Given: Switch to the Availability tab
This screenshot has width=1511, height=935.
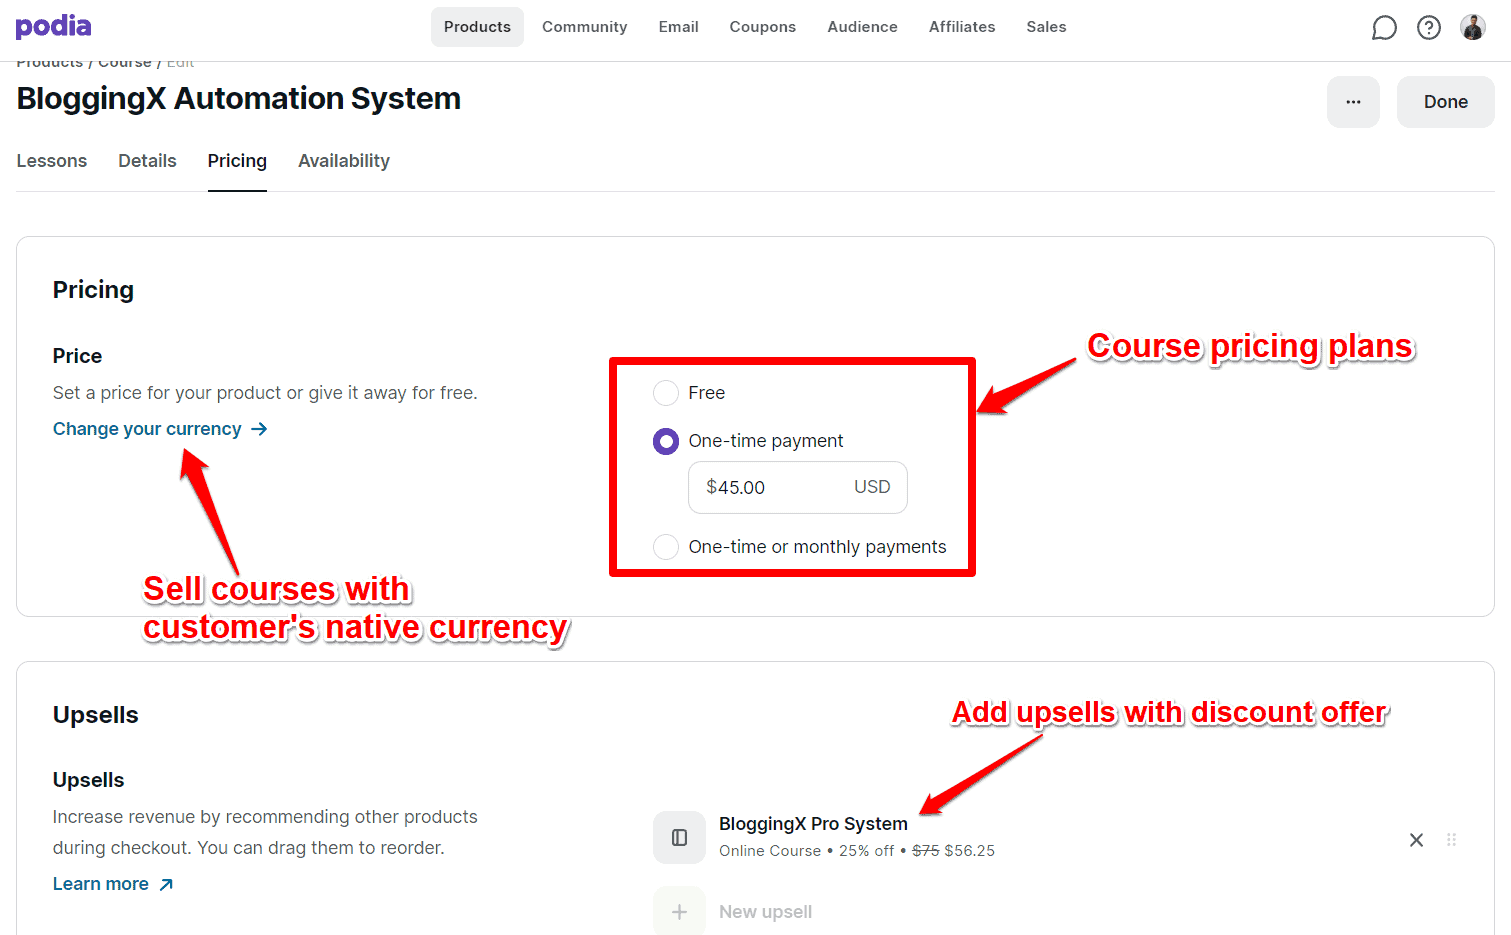Looking at the screenshot, I should (343, 161).
